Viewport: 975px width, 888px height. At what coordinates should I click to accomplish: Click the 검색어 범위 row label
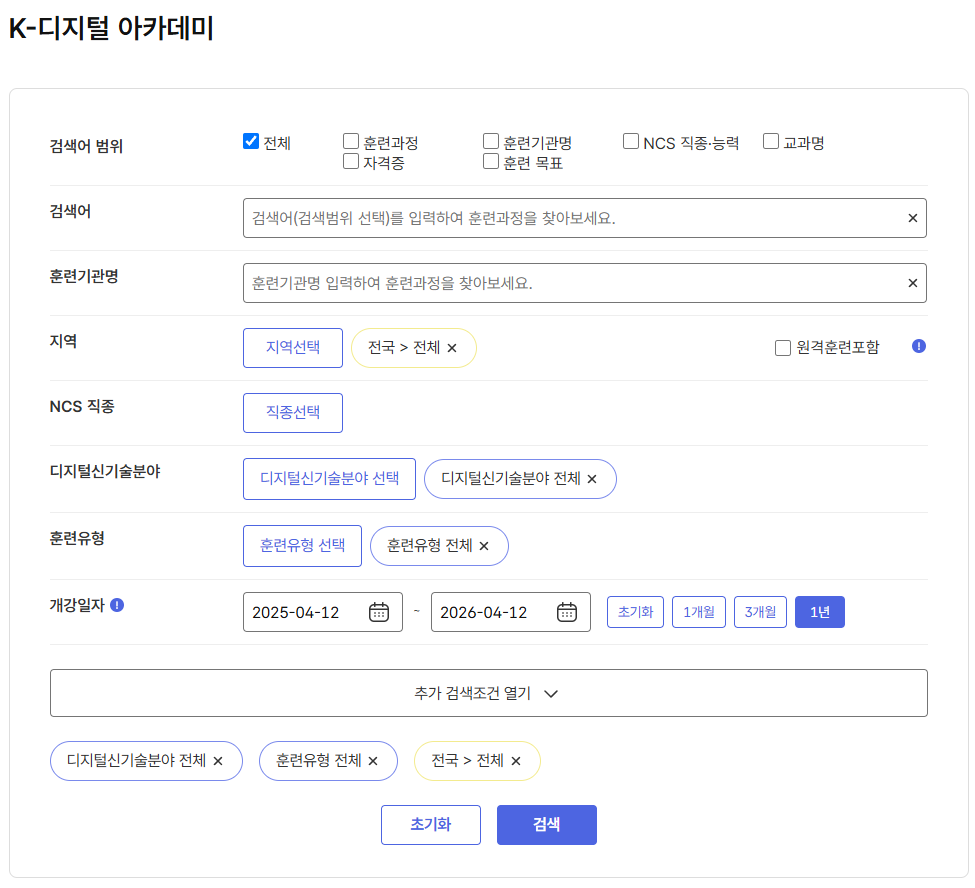[86, 146]
